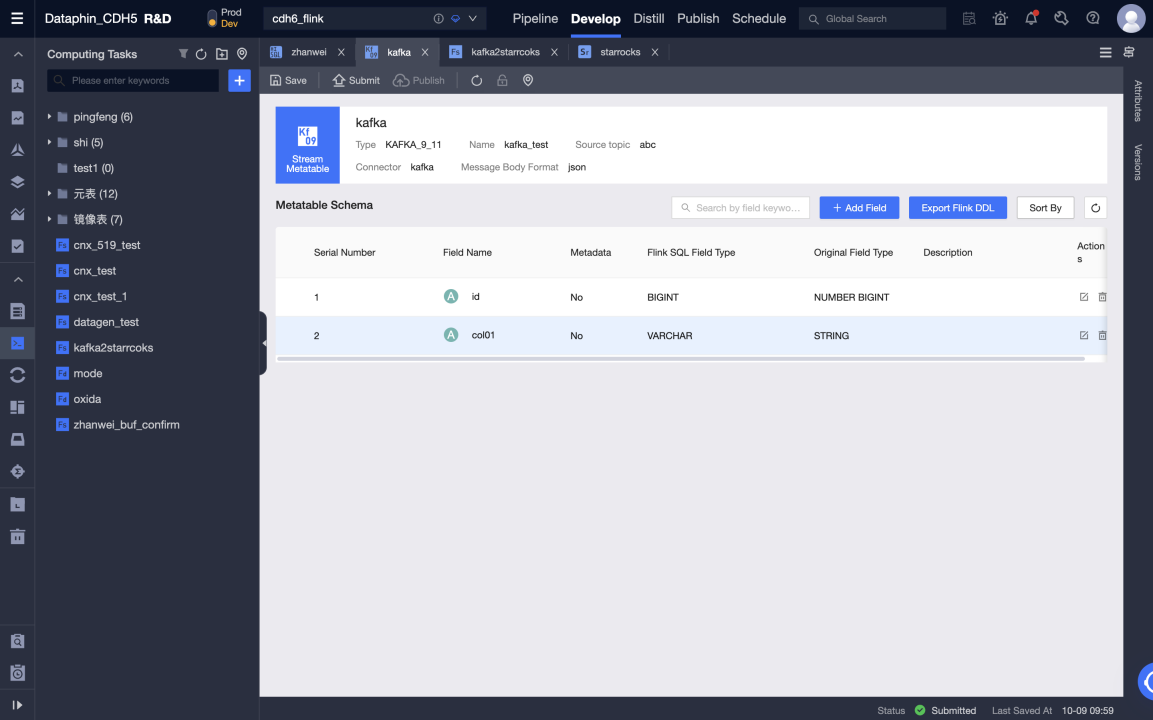Open the help question-mark icon
The width and height of the screenshot is (1153, 720).
tap(1092, 17)
